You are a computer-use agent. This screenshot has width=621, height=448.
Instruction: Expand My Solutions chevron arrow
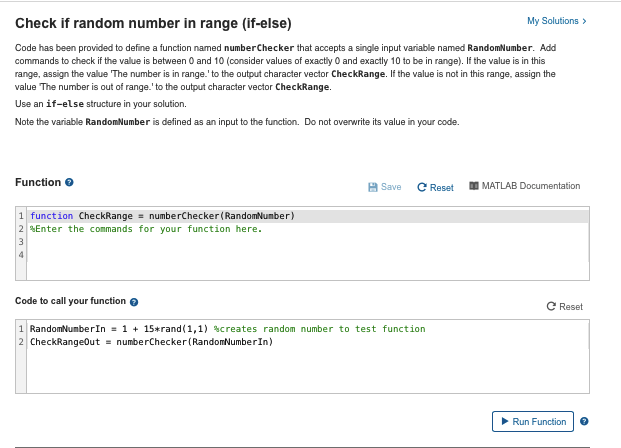[x=584, y=21]
